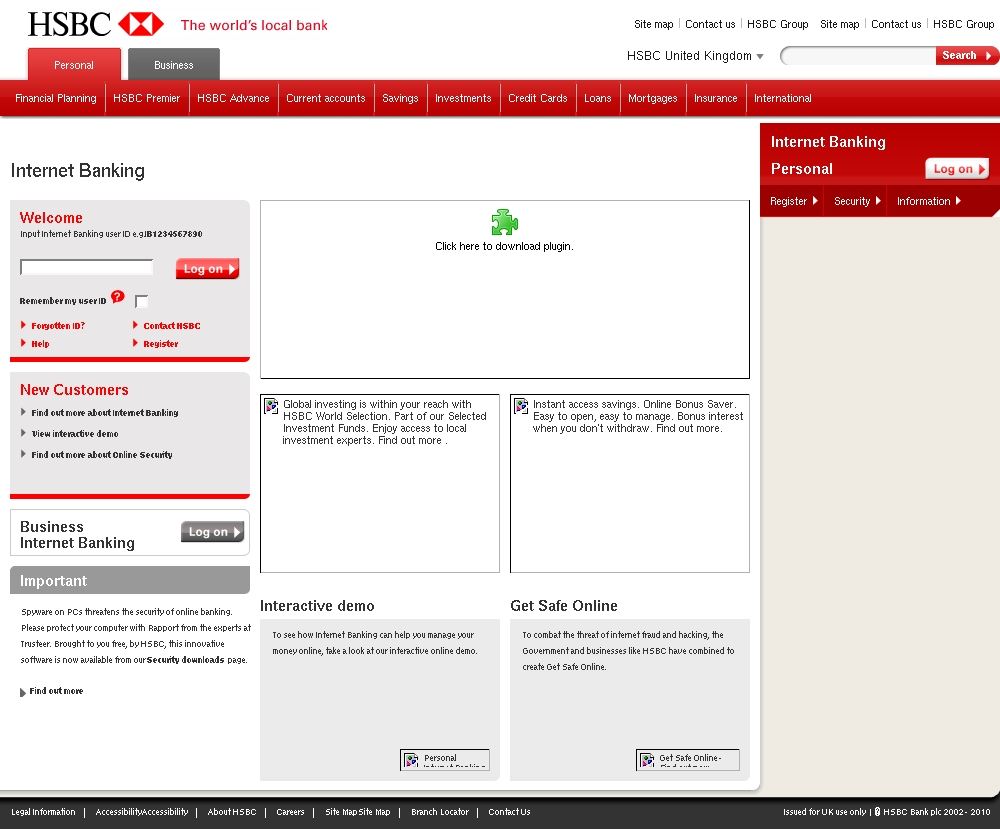Click the Site Map footer link
This screenshot has height=829, width=1000.
[x=358, y=812]
